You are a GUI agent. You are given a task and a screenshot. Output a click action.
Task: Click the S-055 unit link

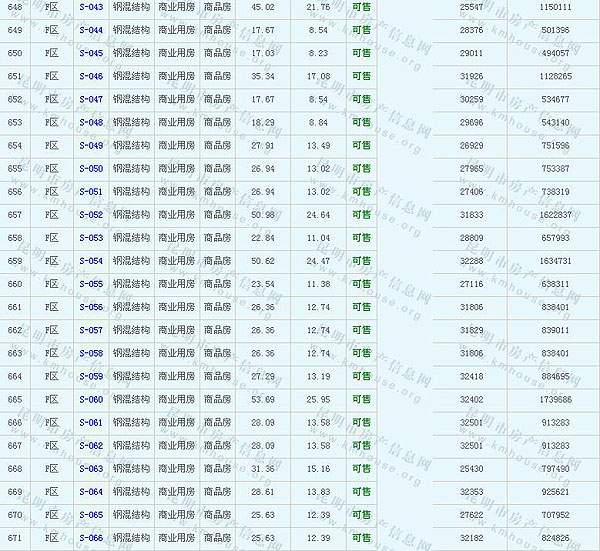91,284
